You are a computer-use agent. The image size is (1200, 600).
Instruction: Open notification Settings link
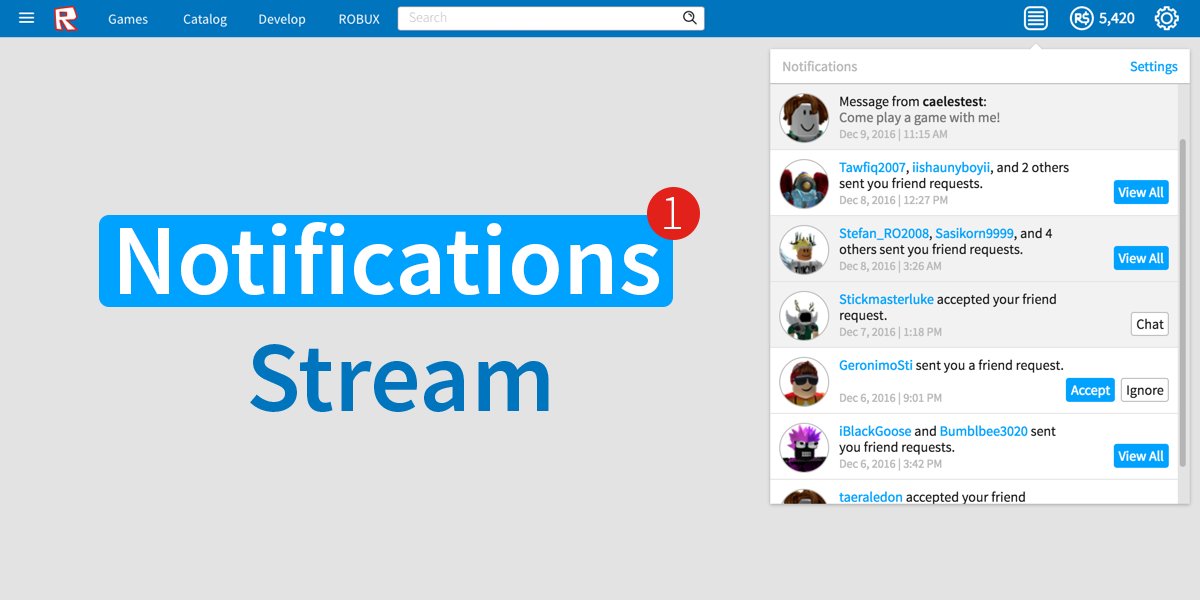tap(1154, 66)
